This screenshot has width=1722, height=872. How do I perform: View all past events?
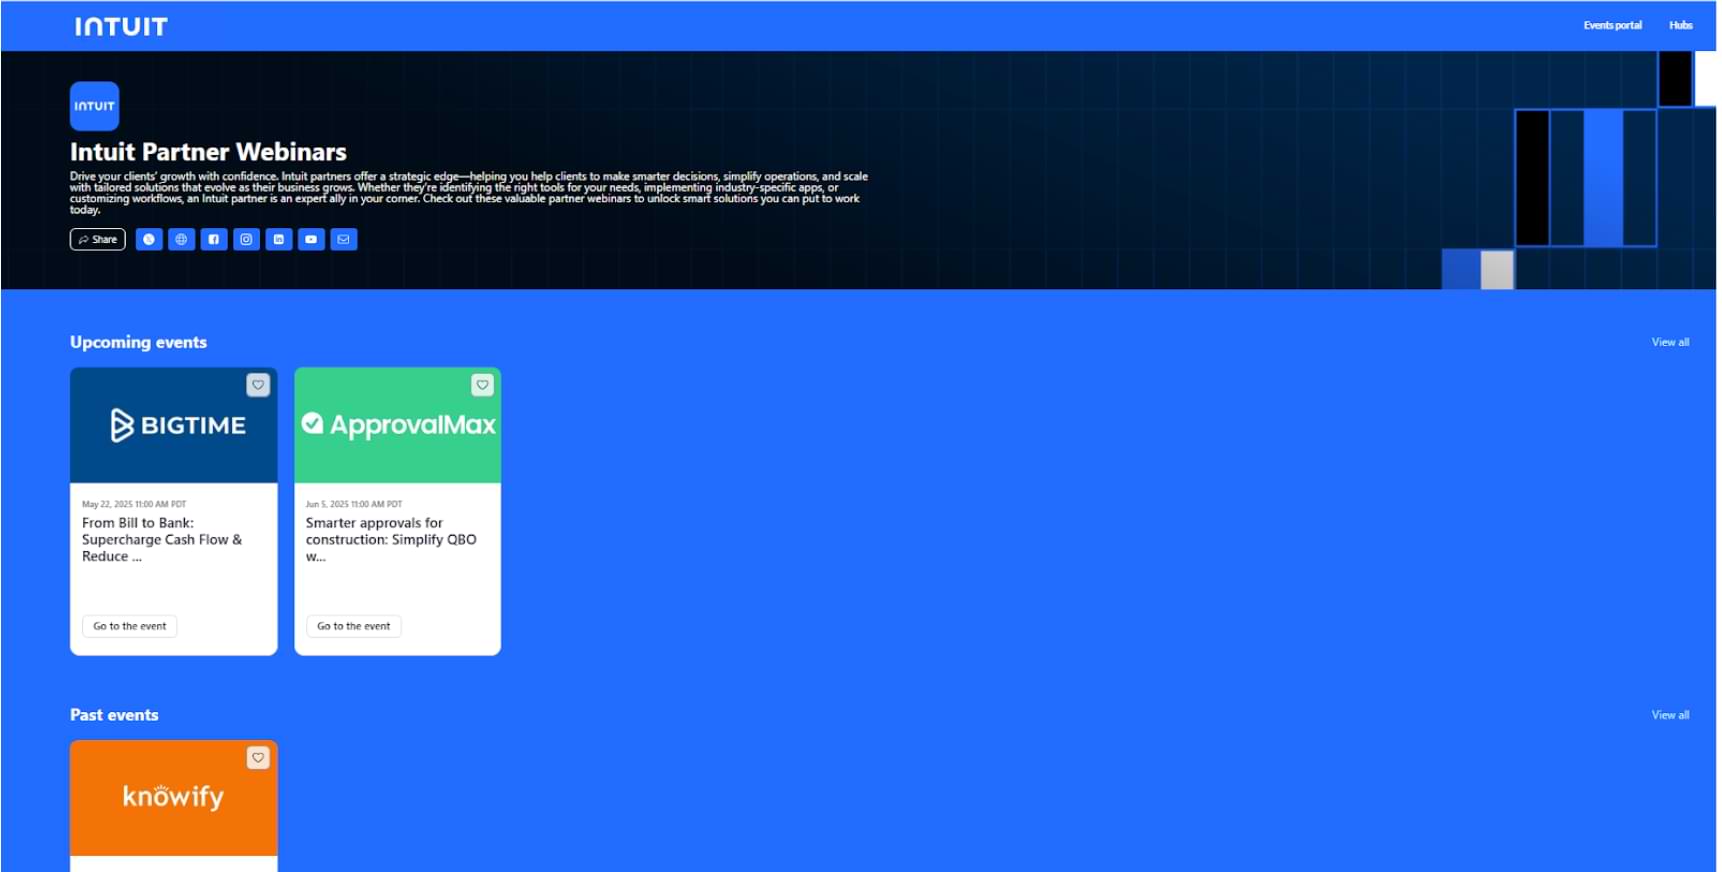1670,715
